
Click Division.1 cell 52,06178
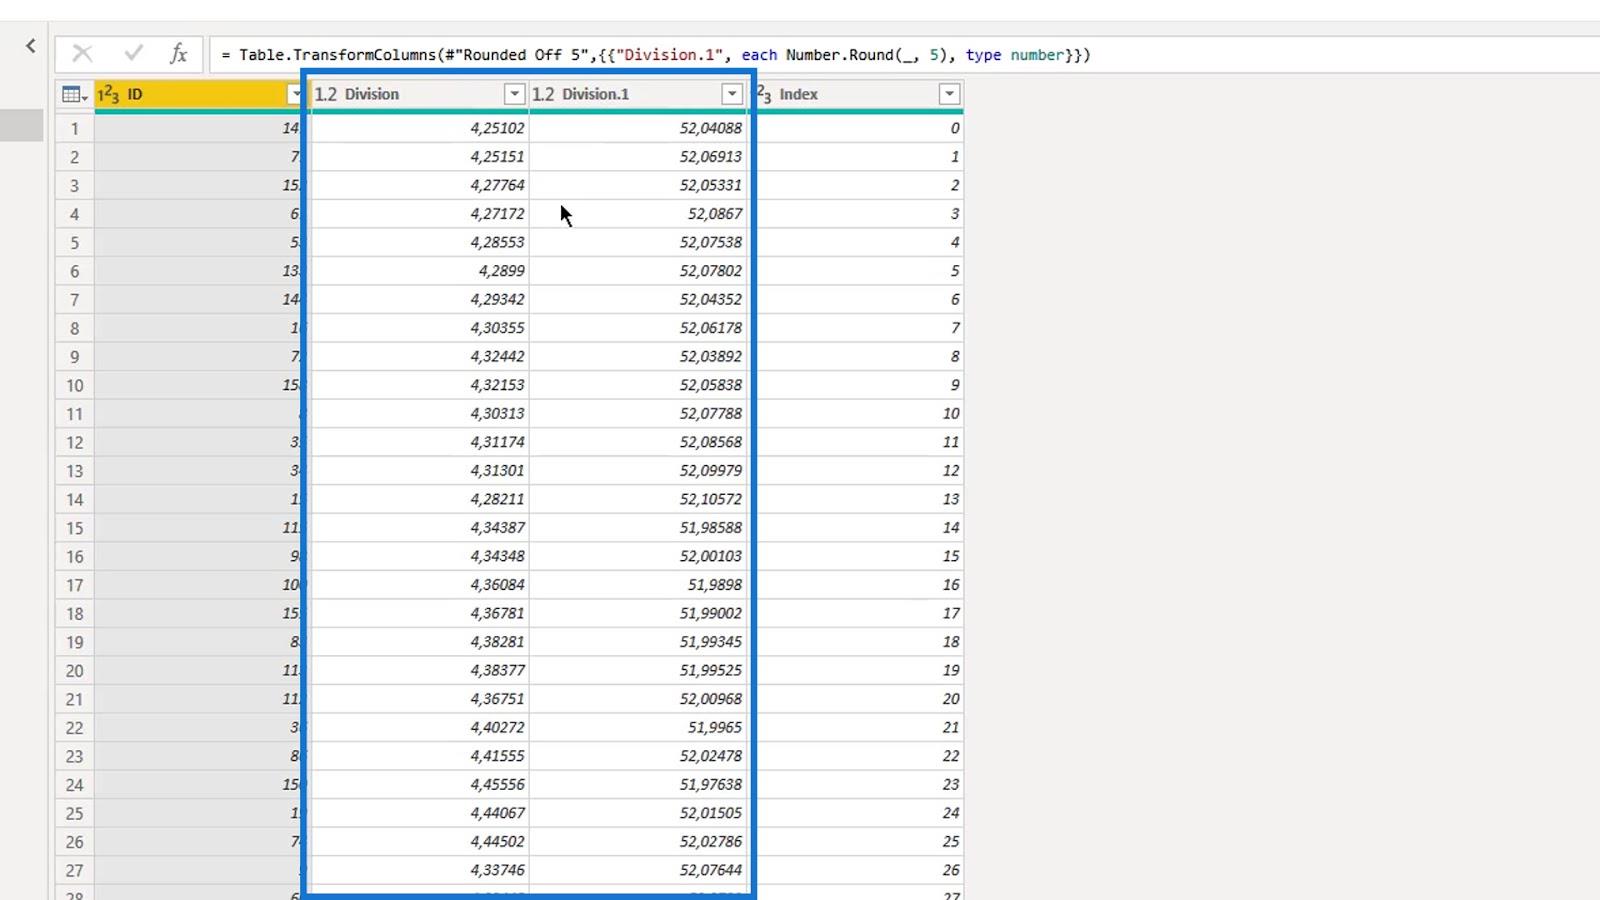click(x=638, y=328)
